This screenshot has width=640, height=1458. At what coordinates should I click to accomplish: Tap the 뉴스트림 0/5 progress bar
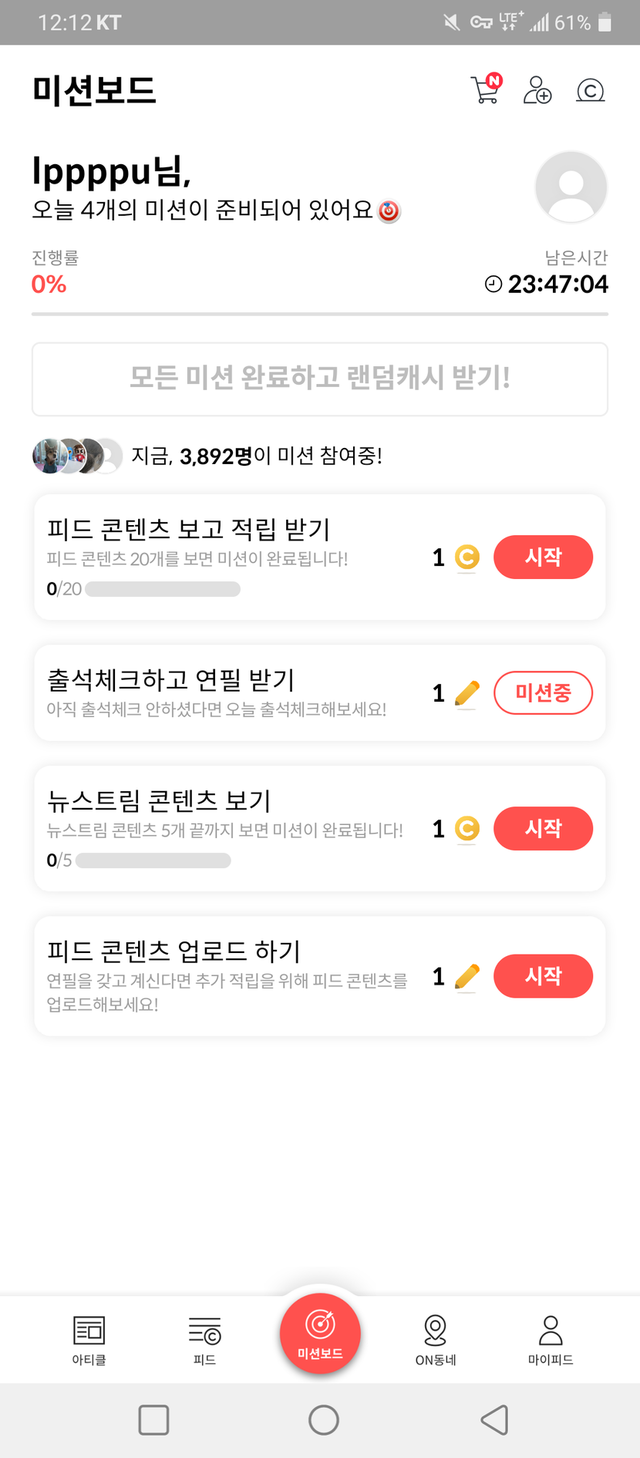pos(153,860)
